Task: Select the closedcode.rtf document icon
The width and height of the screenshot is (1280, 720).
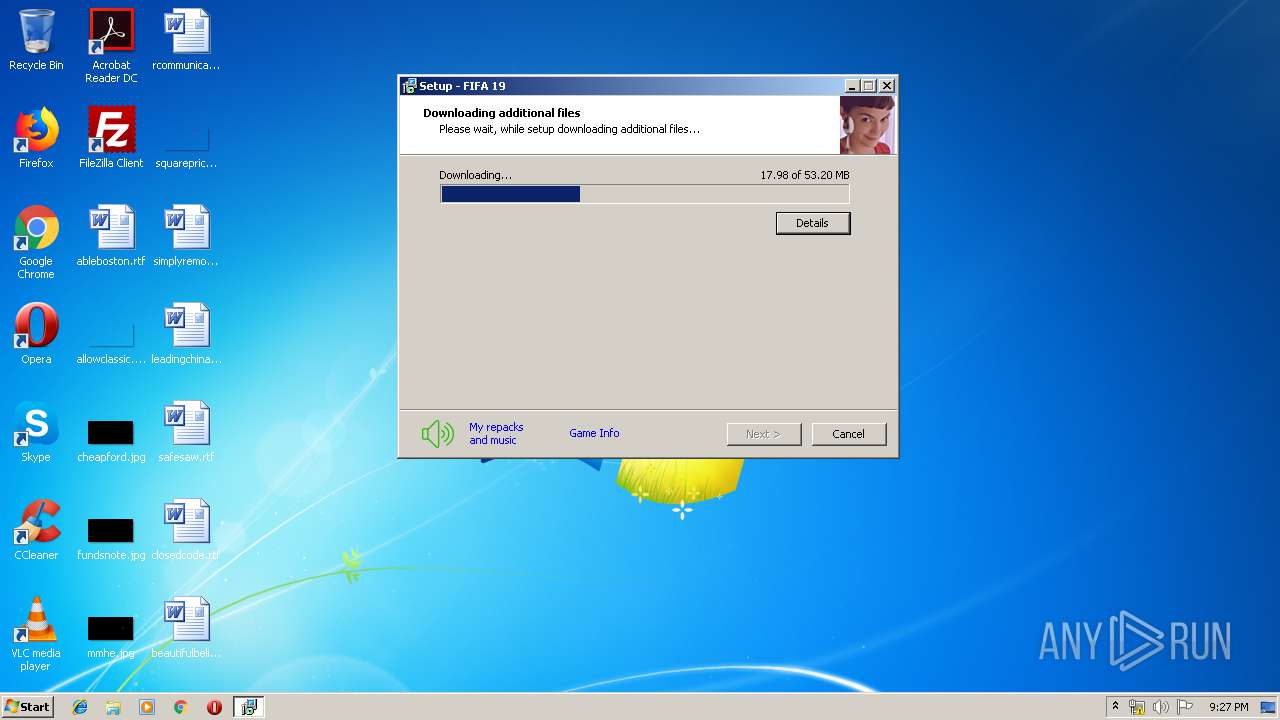Action: coord(186,530)
